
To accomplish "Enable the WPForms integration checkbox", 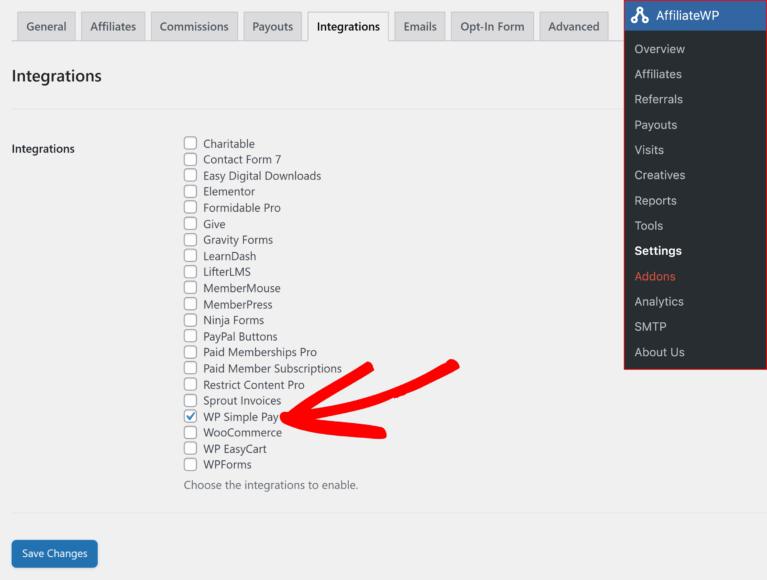I will (x=190, y=465).
